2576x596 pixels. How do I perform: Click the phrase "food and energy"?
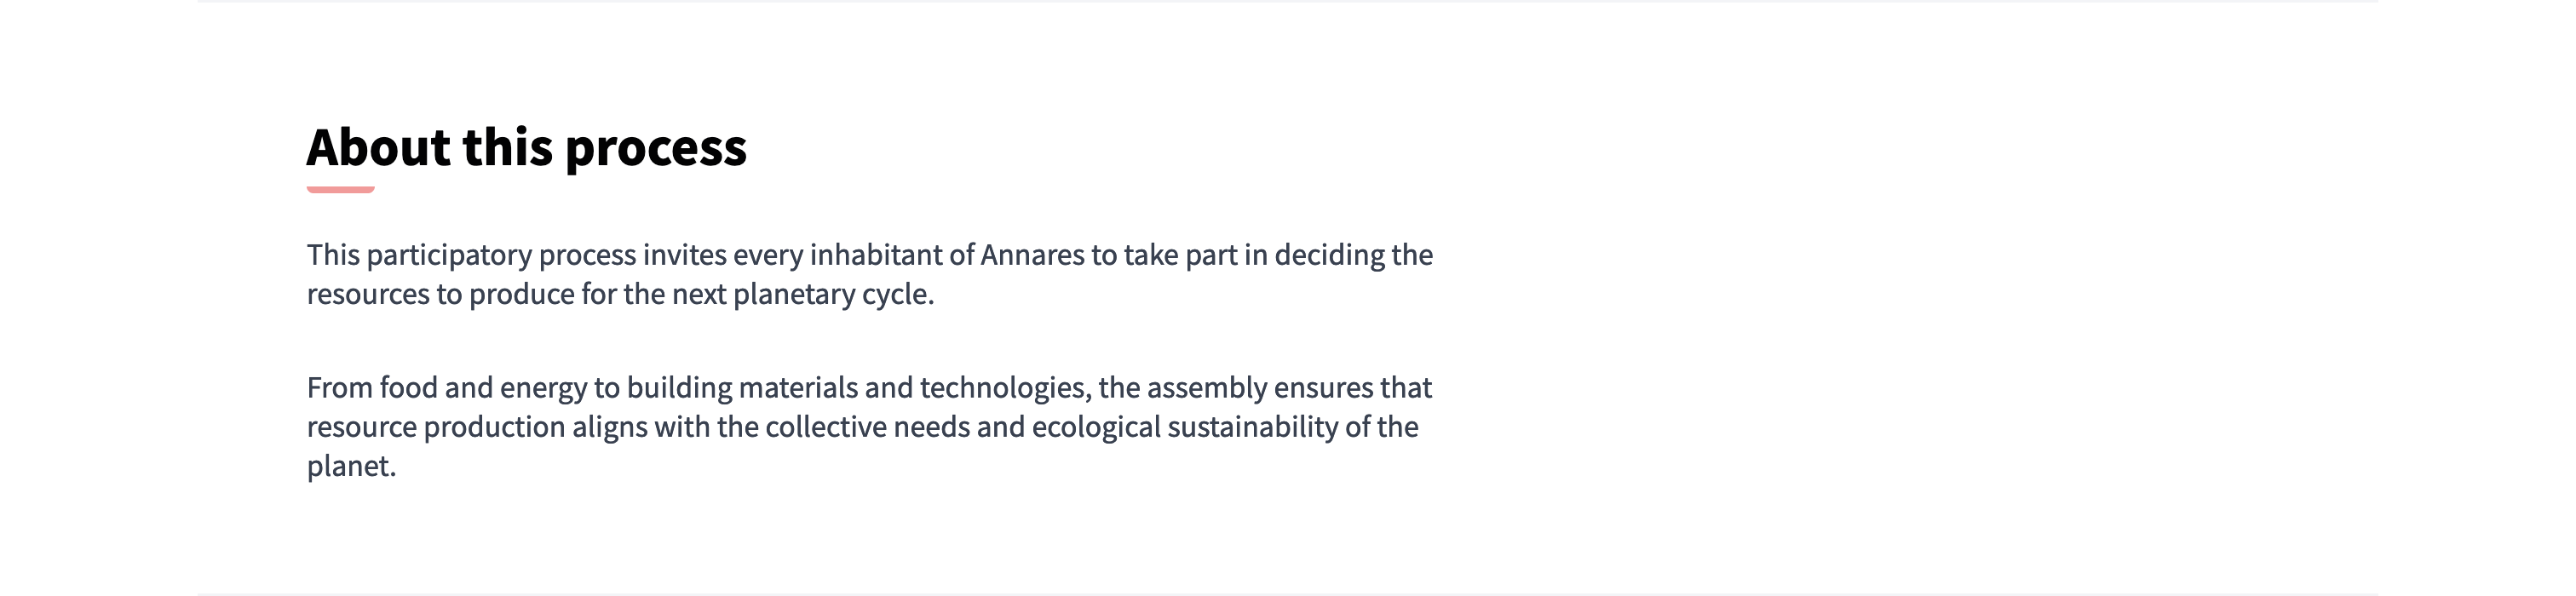pos(483,388)
